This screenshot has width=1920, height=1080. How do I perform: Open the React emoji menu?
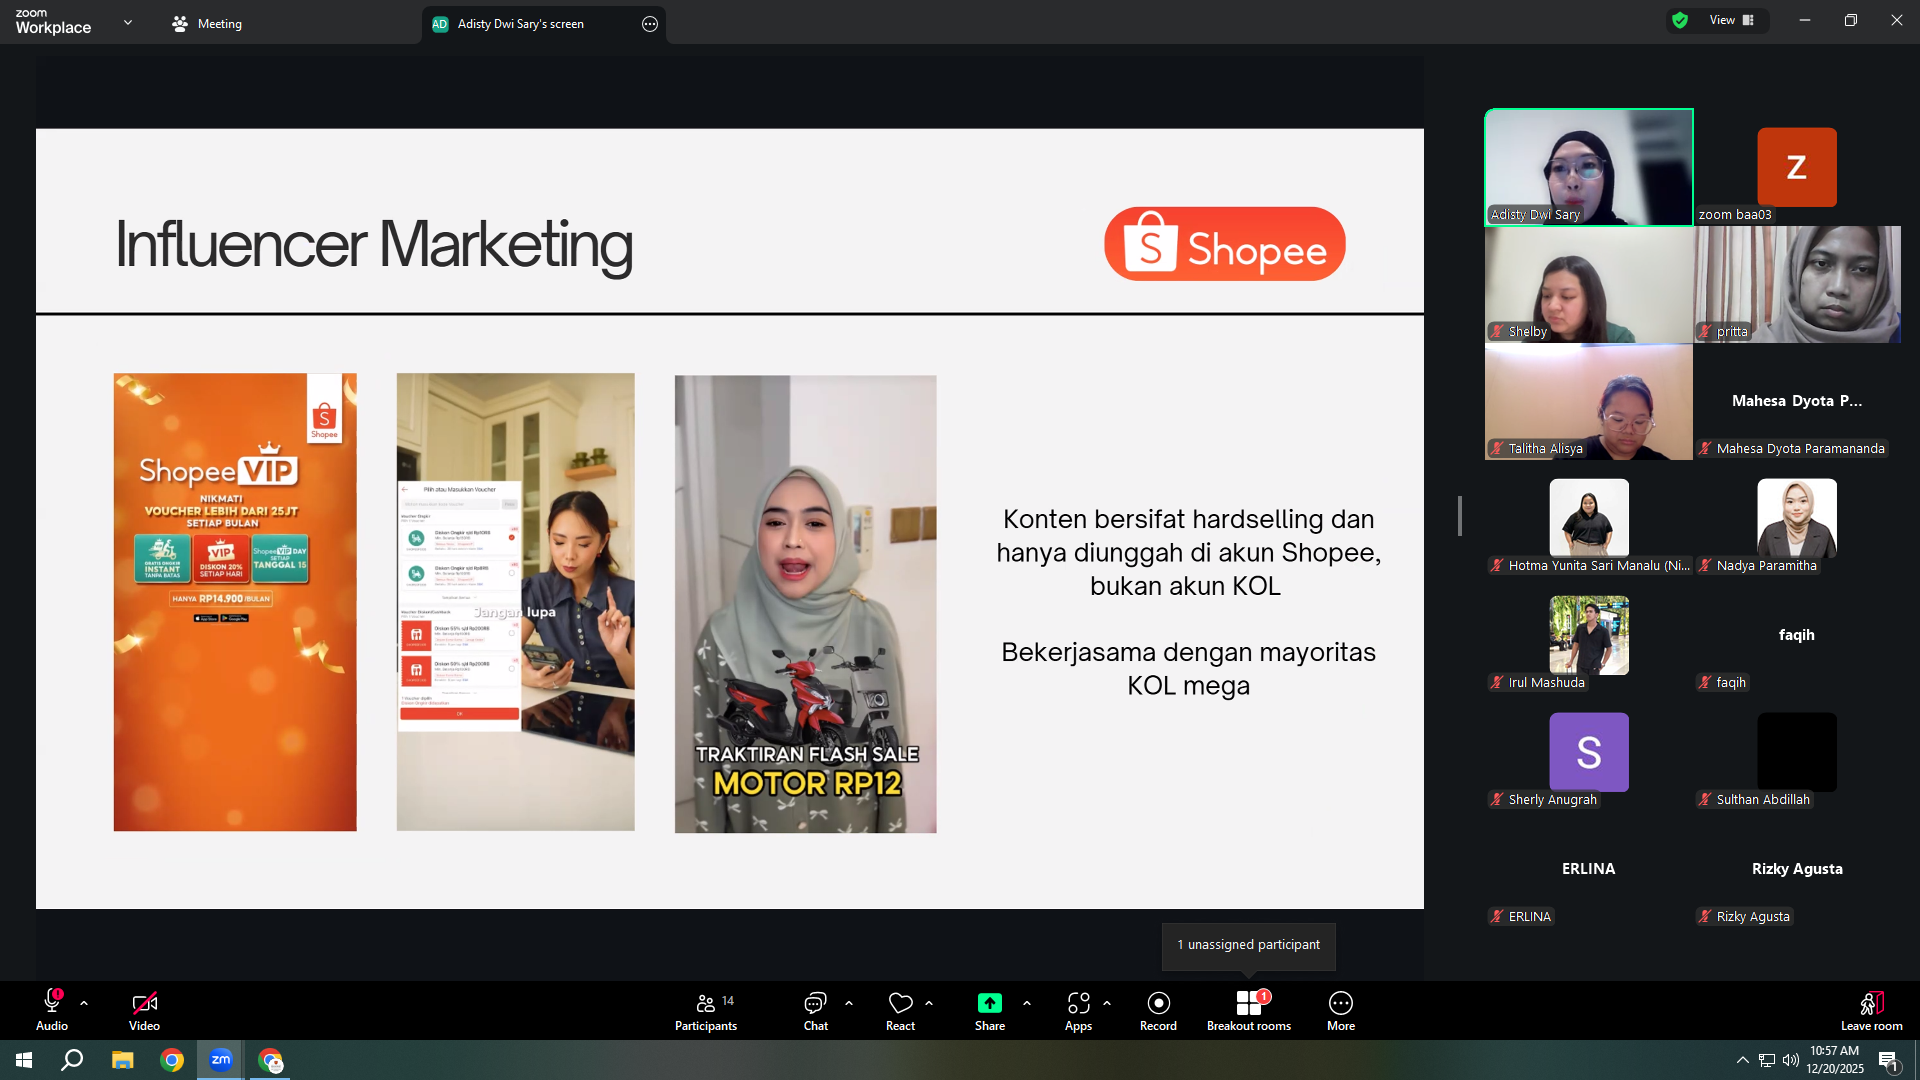coord(900,1010)
